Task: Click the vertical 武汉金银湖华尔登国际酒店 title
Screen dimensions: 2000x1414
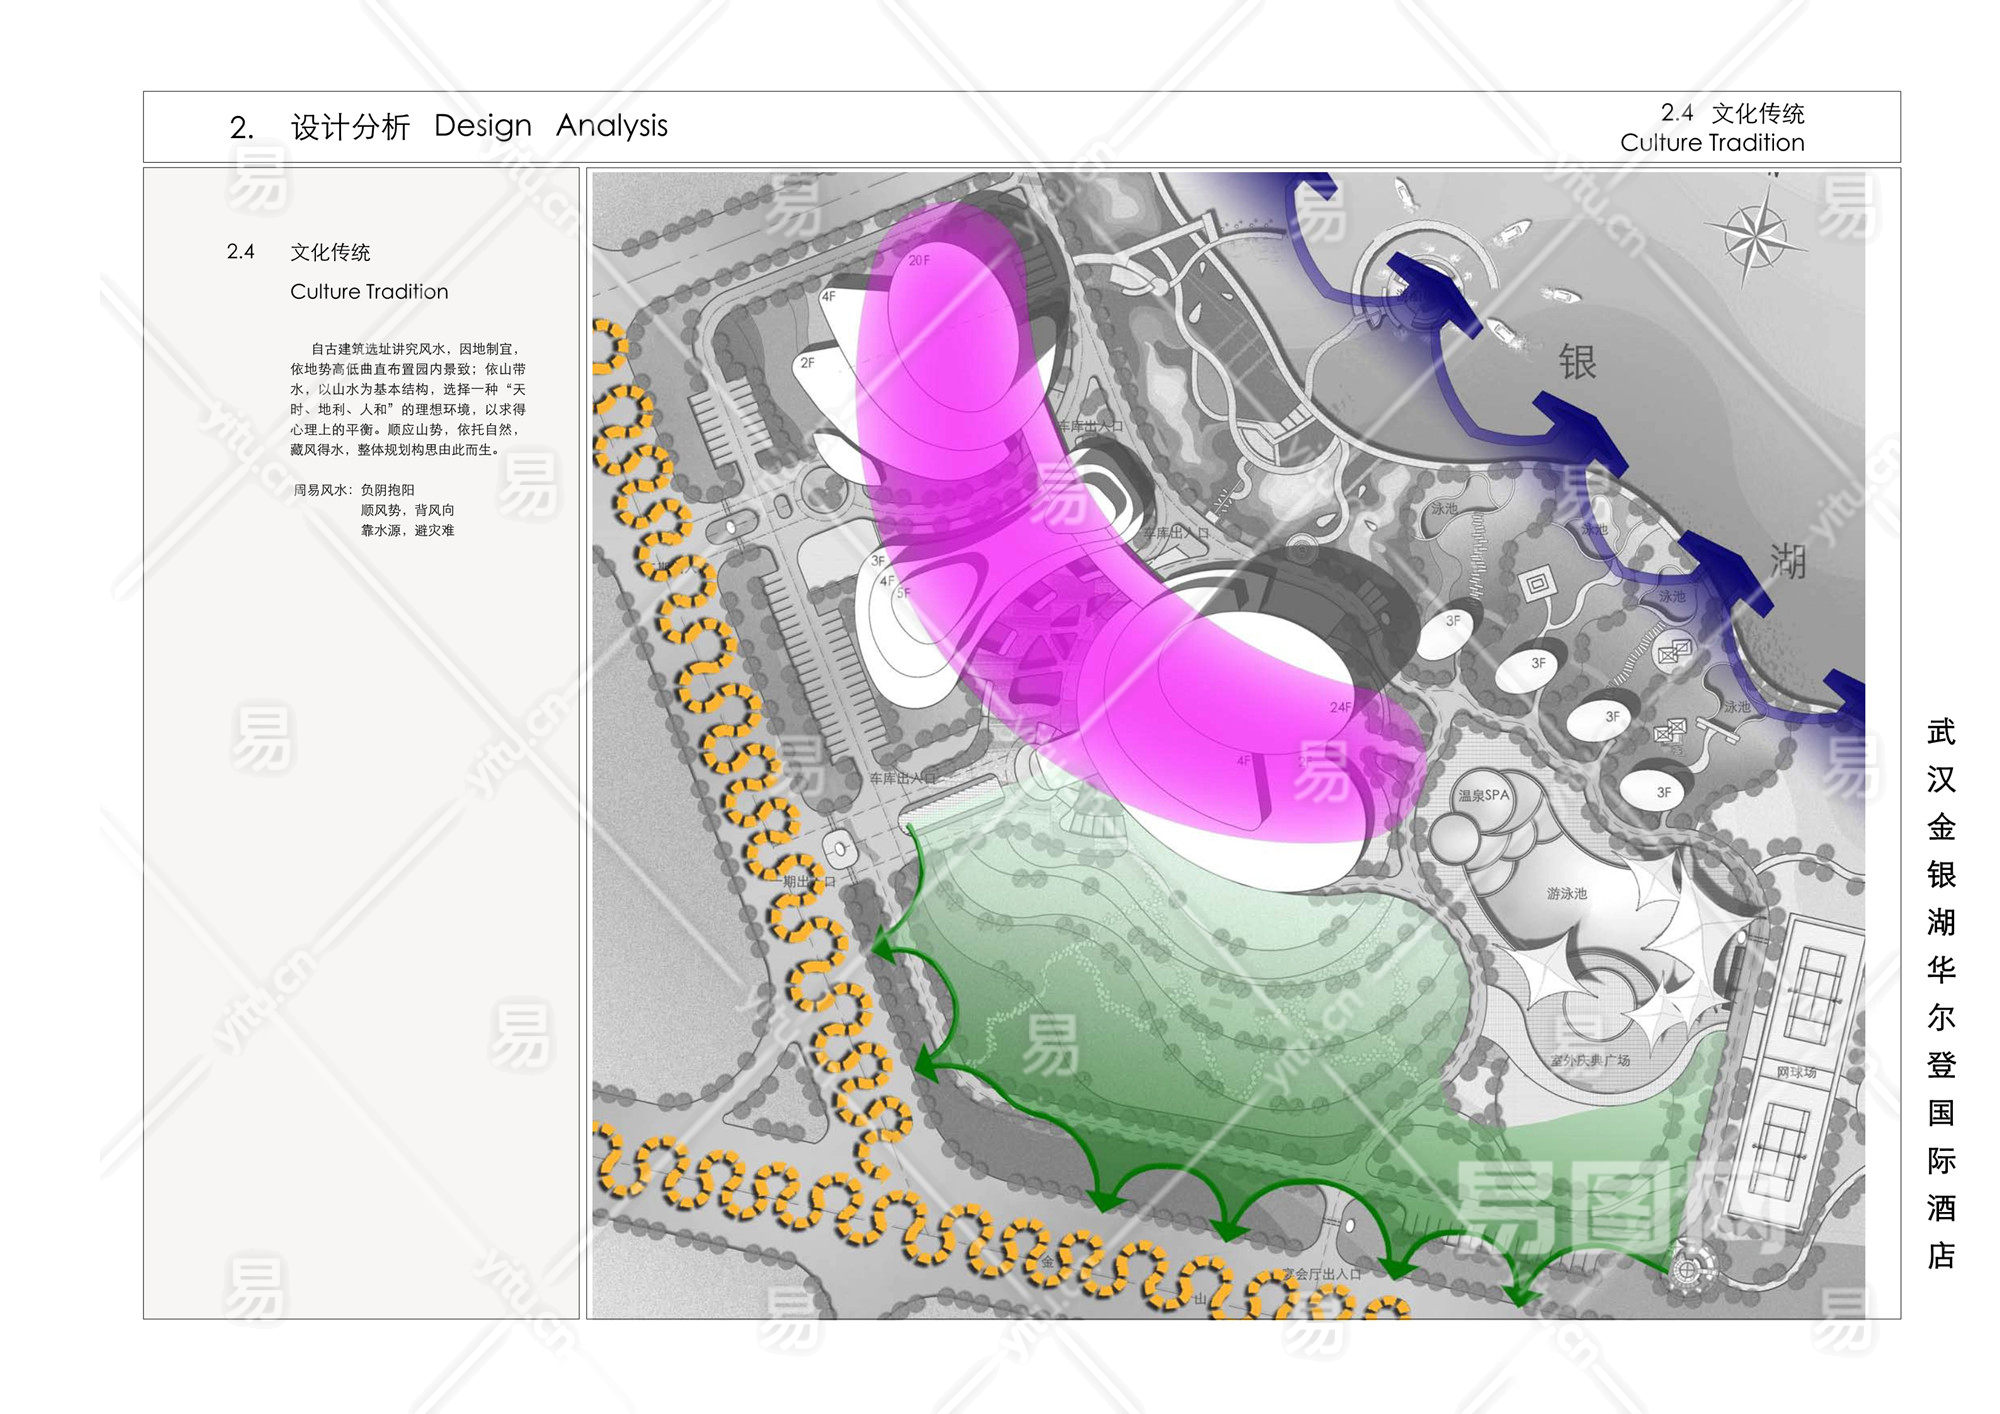Action: tap(1940, 992)
